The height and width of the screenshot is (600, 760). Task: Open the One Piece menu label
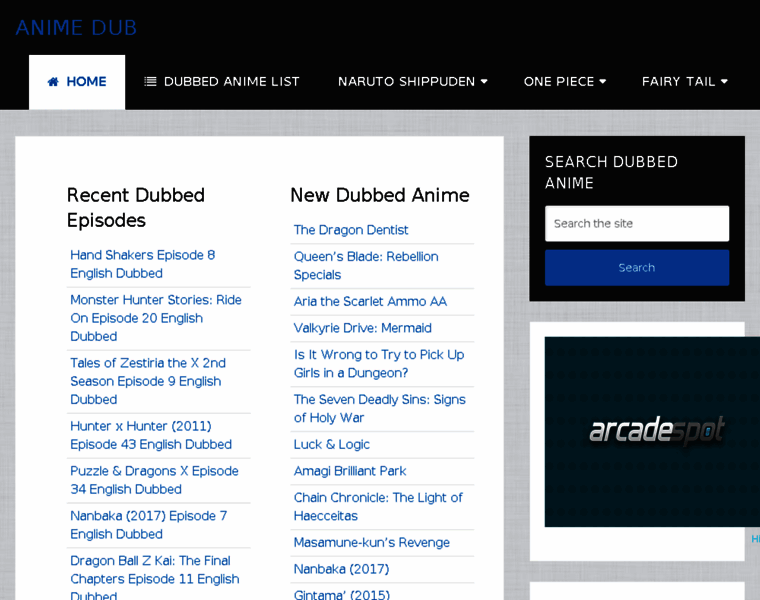pos(559,81)
